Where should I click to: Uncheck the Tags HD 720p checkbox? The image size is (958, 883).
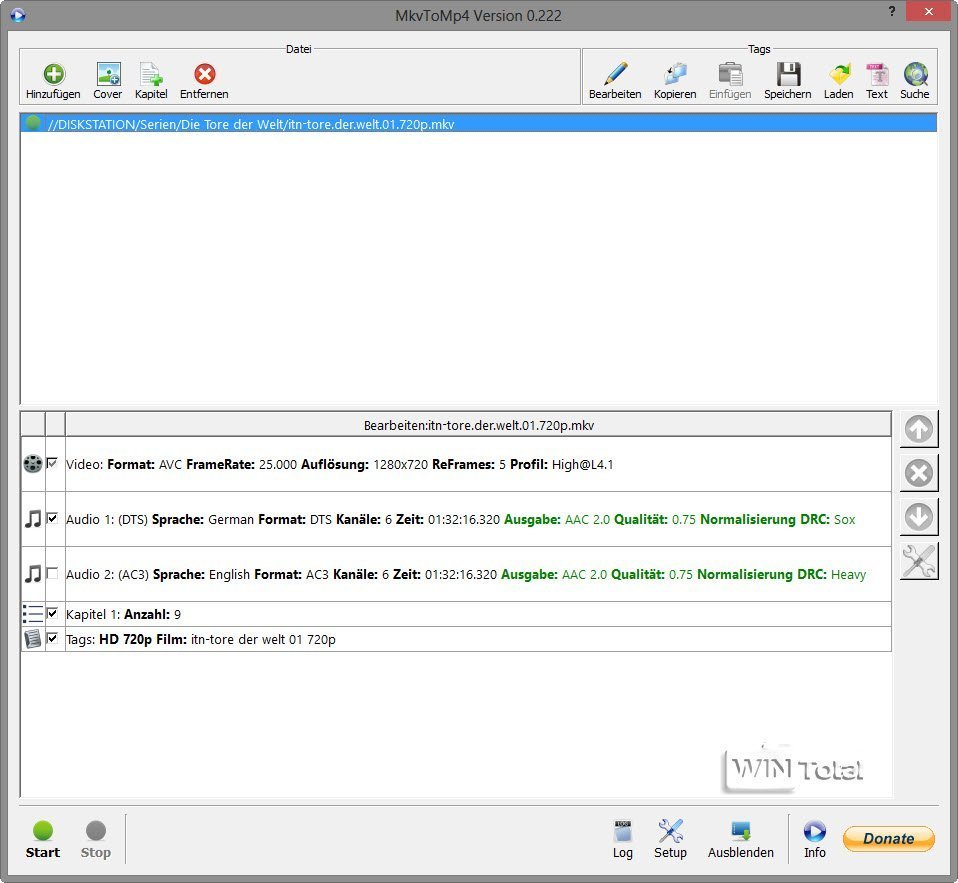pyautogui.click(x=53, y=638)
